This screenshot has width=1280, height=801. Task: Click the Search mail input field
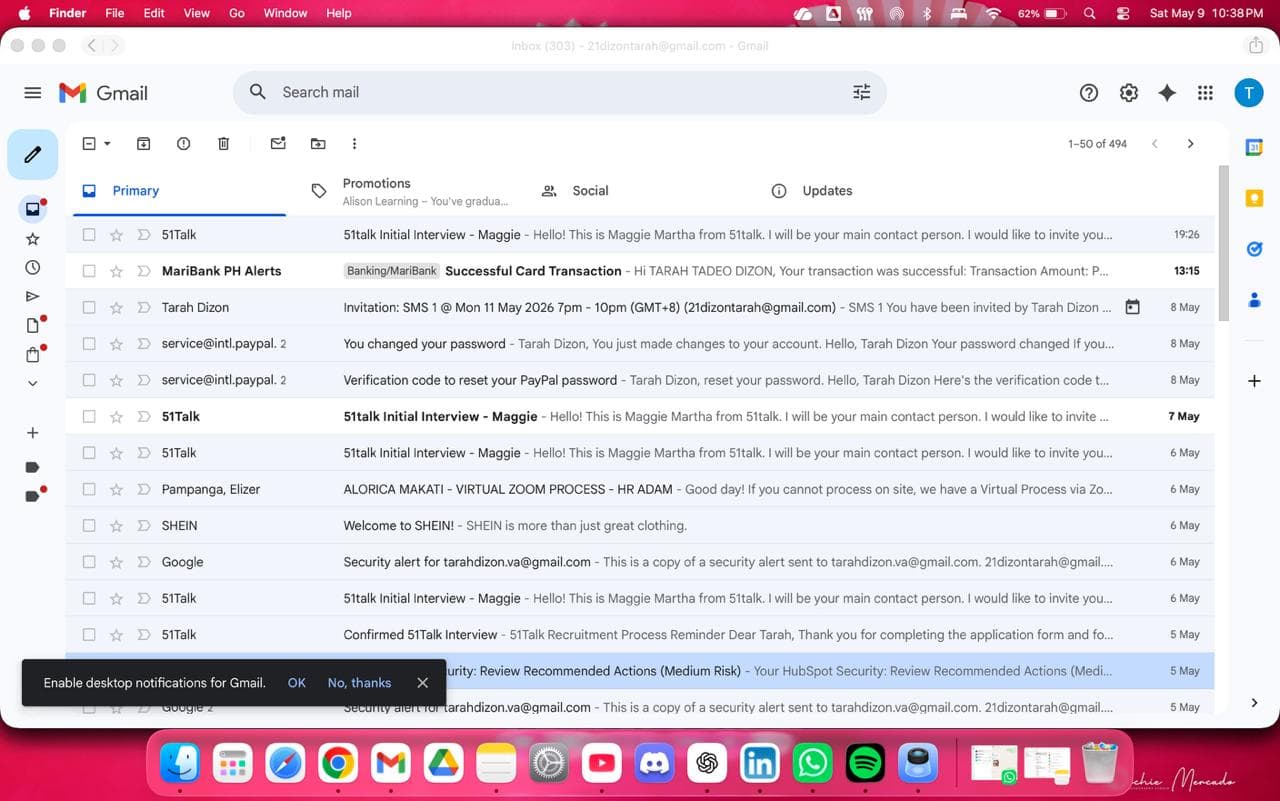[x=560, y=92]
